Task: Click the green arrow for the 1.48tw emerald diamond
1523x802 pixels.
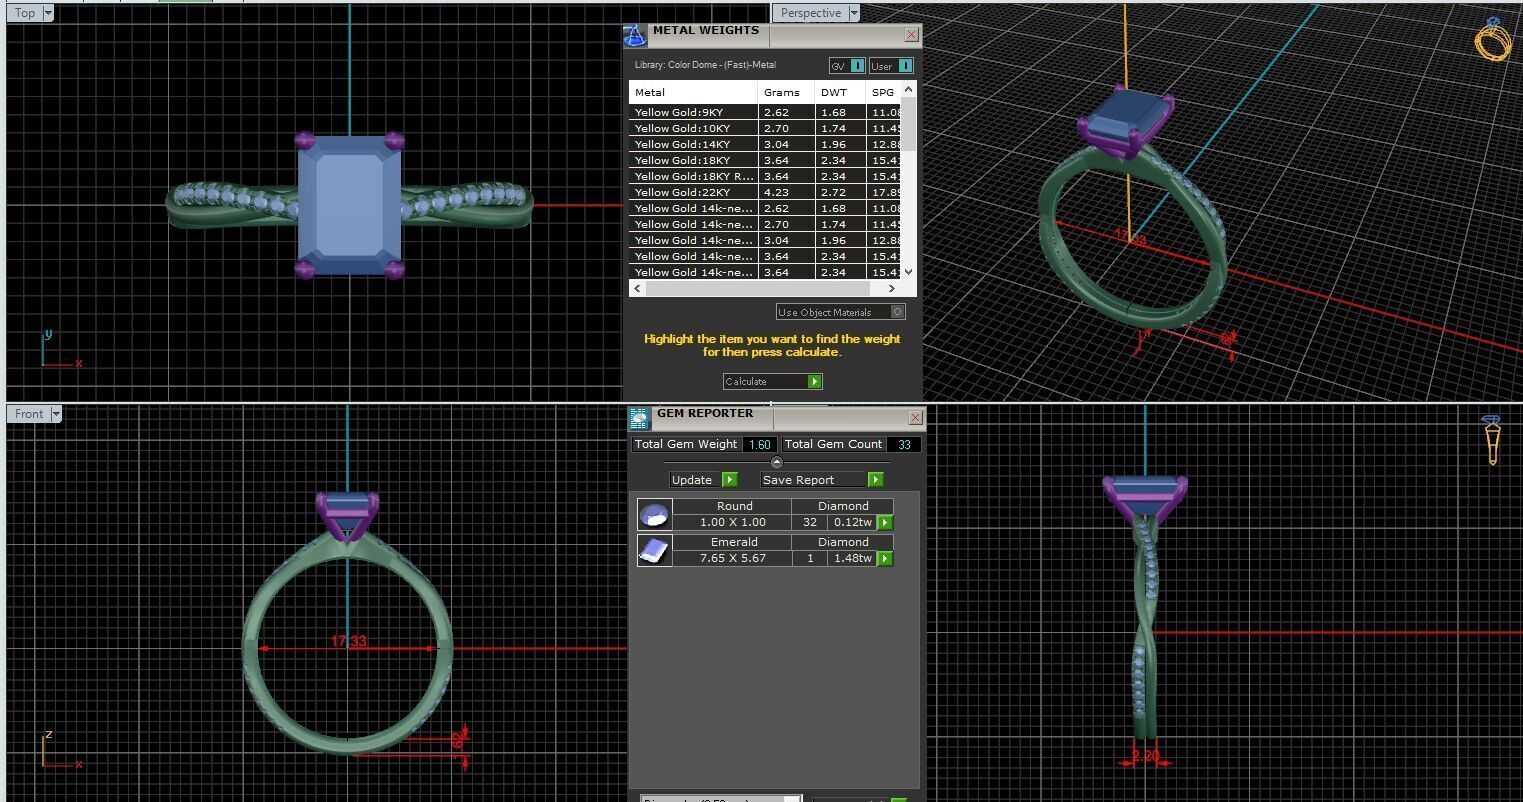Action: point(885,559)
